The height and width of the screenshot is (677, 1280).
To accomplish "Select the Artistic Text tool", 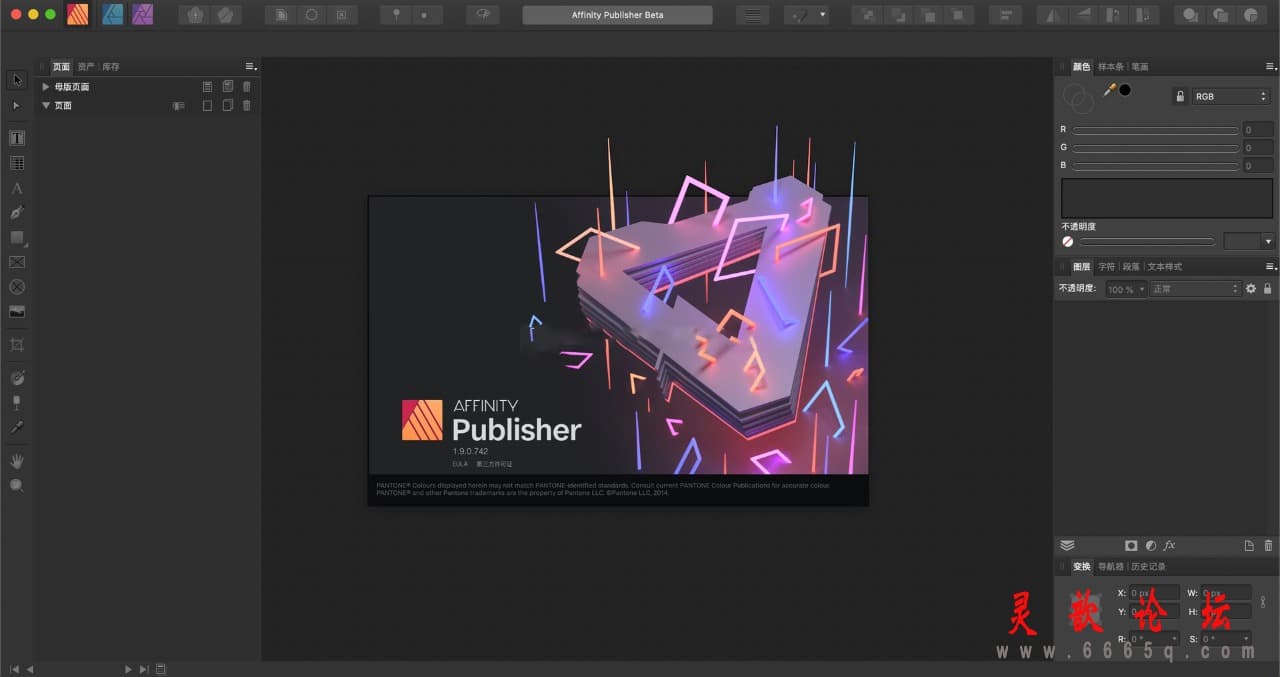I will coord(17,188).
